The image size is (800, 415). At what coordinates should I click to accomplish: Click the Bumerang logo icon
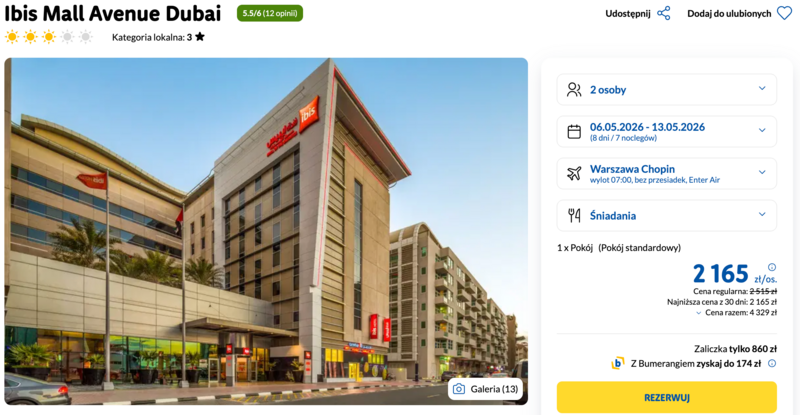618,363
